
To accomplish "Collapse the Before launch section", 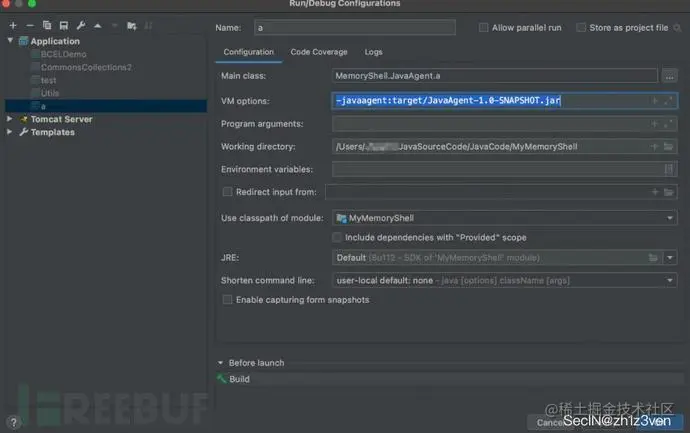I will (x=220, y=363).
